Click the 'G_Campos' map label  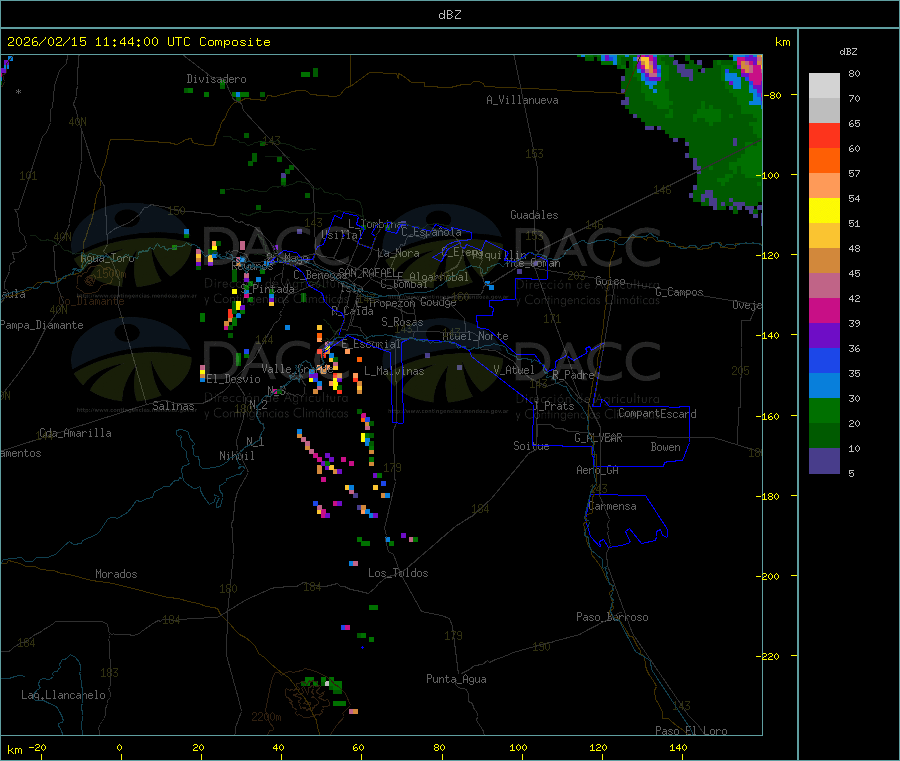(680, 292)
